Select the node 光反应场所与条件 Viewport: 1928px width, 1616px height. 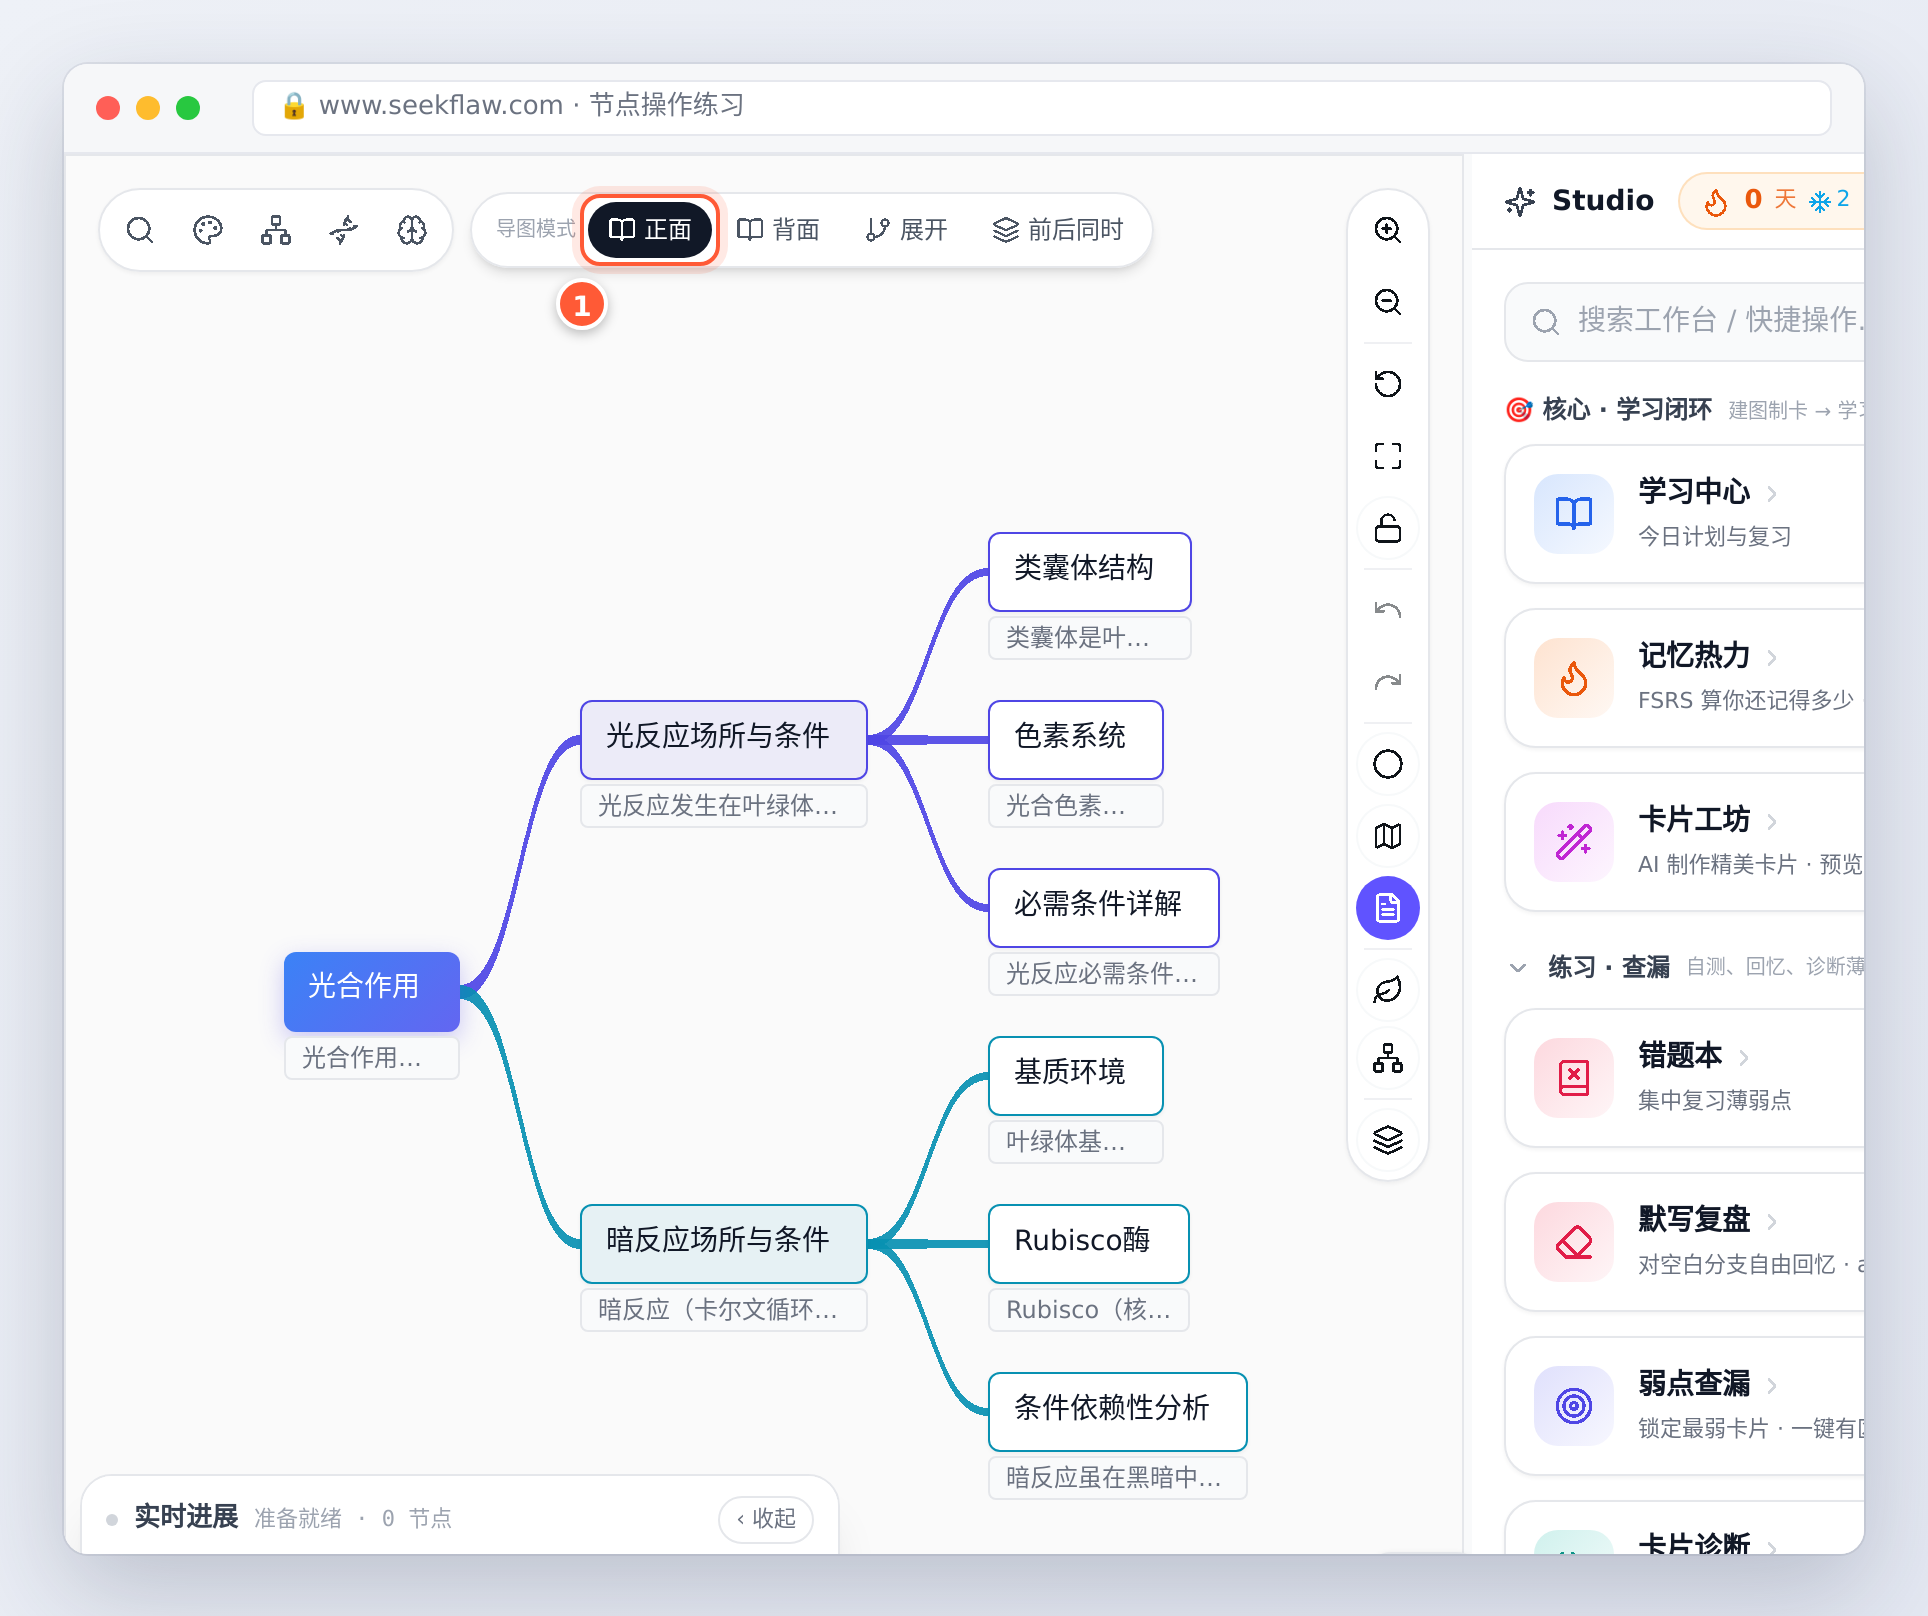tap(724, 739)
